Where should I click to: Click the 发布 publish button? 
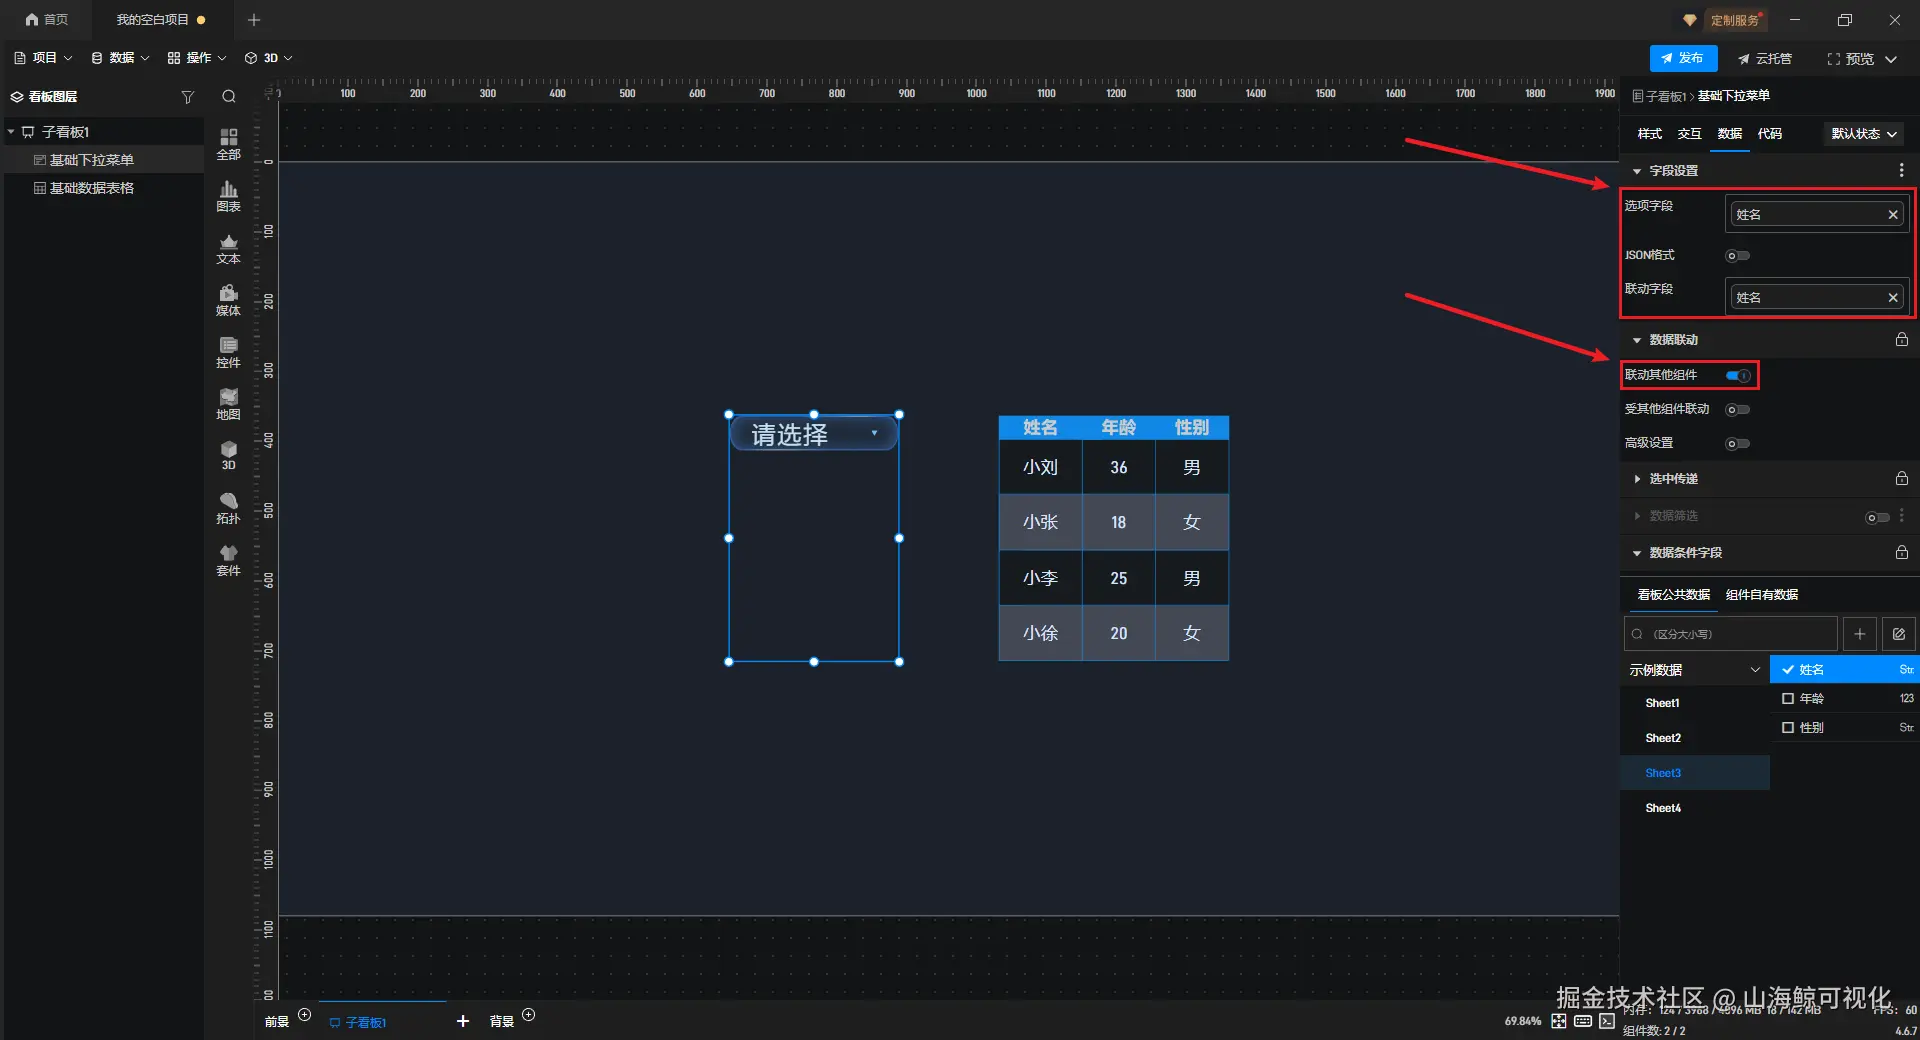1683,59
